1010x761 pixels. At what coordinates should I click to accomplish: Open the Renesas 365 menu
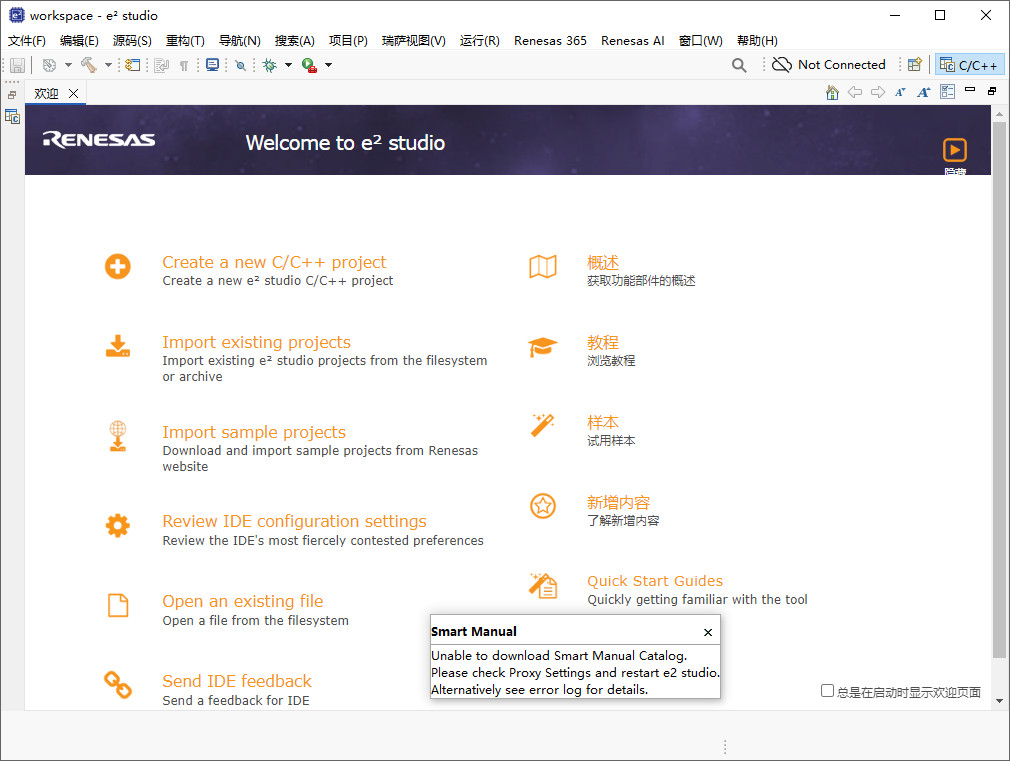(x=550, y=41)
